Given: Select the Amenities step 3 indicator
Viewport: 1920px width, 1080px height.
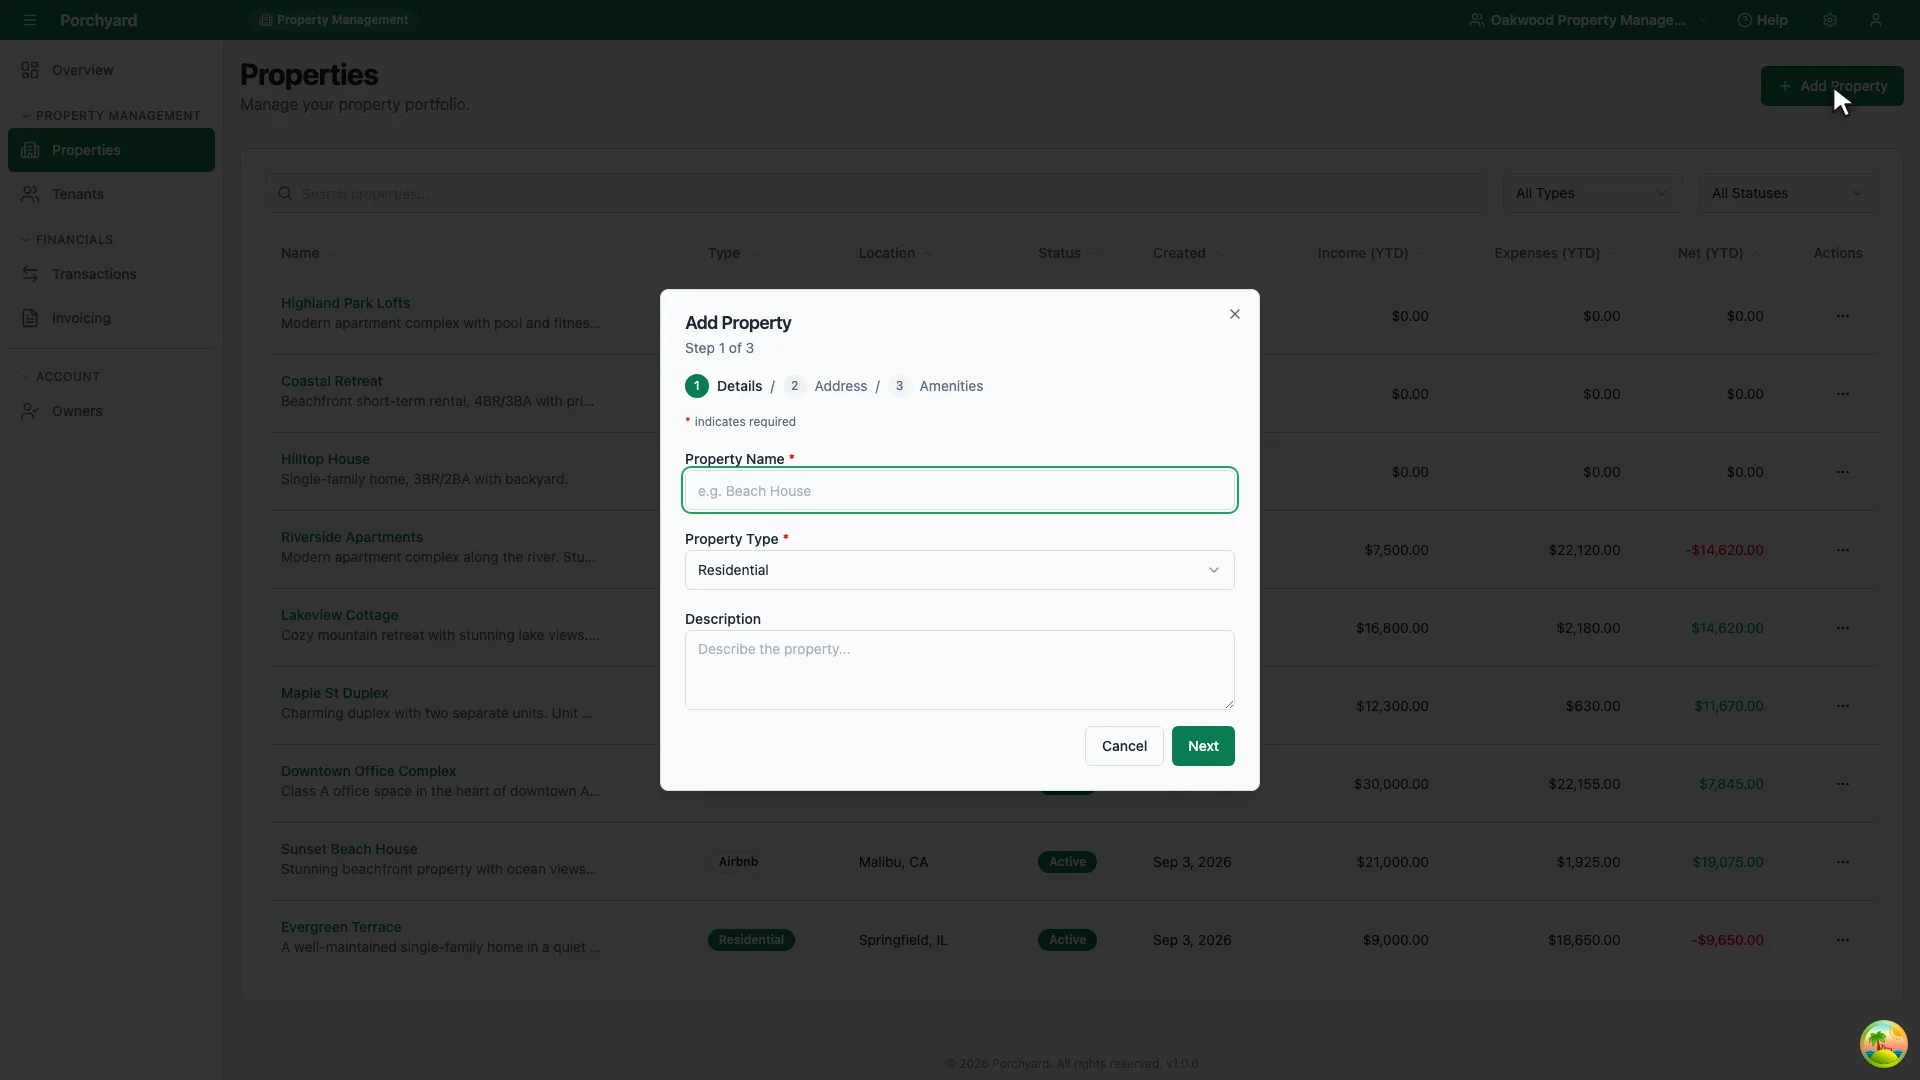Looking at the screenshot, I should [936, 386].
